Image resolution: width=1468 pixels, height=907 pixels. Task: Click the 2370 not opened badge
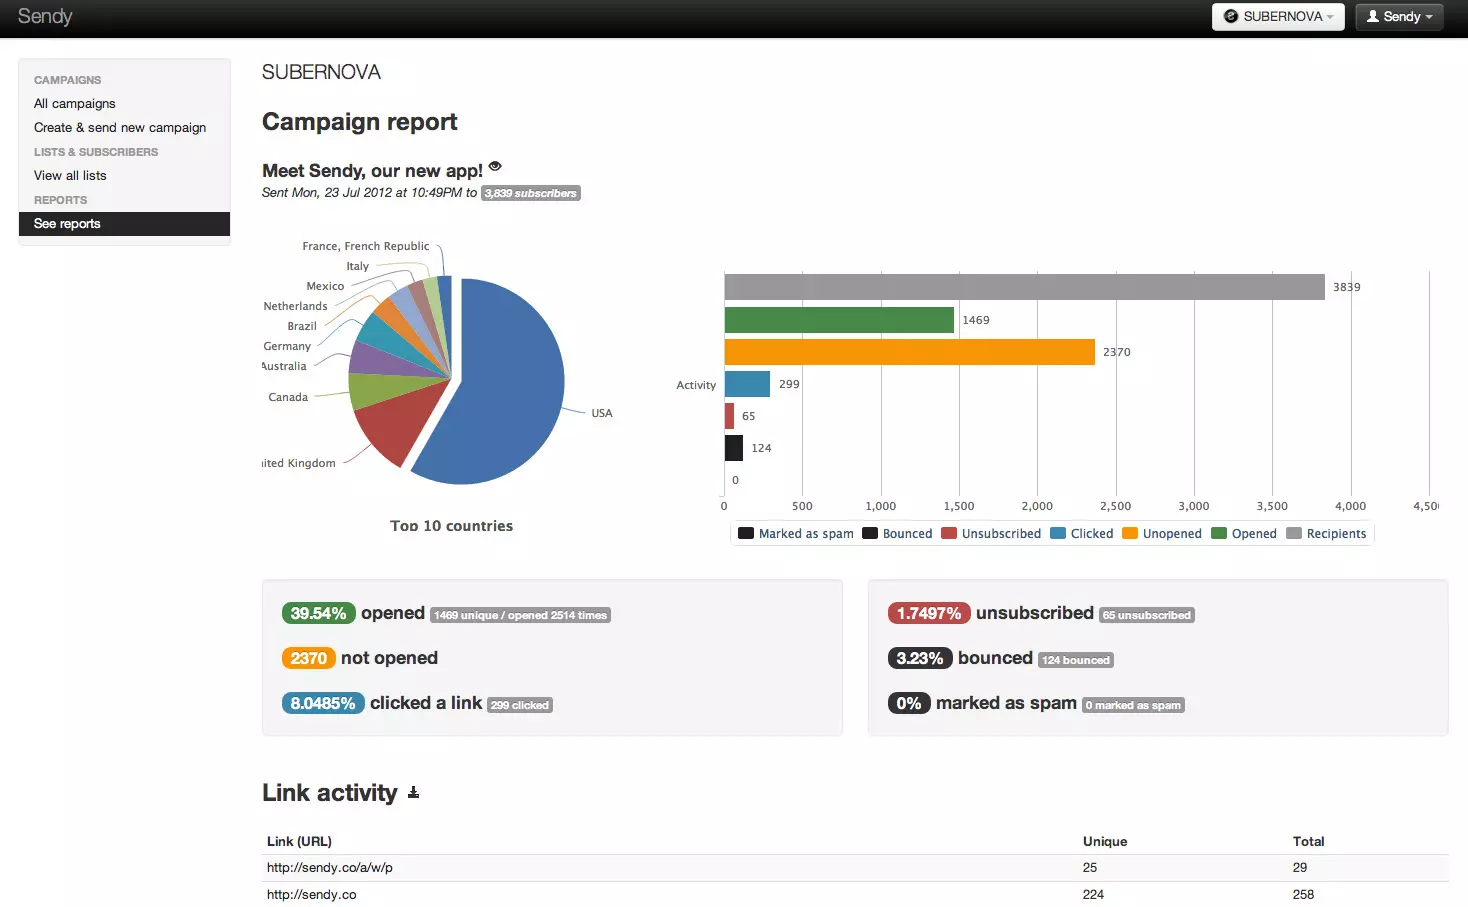click(308, 658)
